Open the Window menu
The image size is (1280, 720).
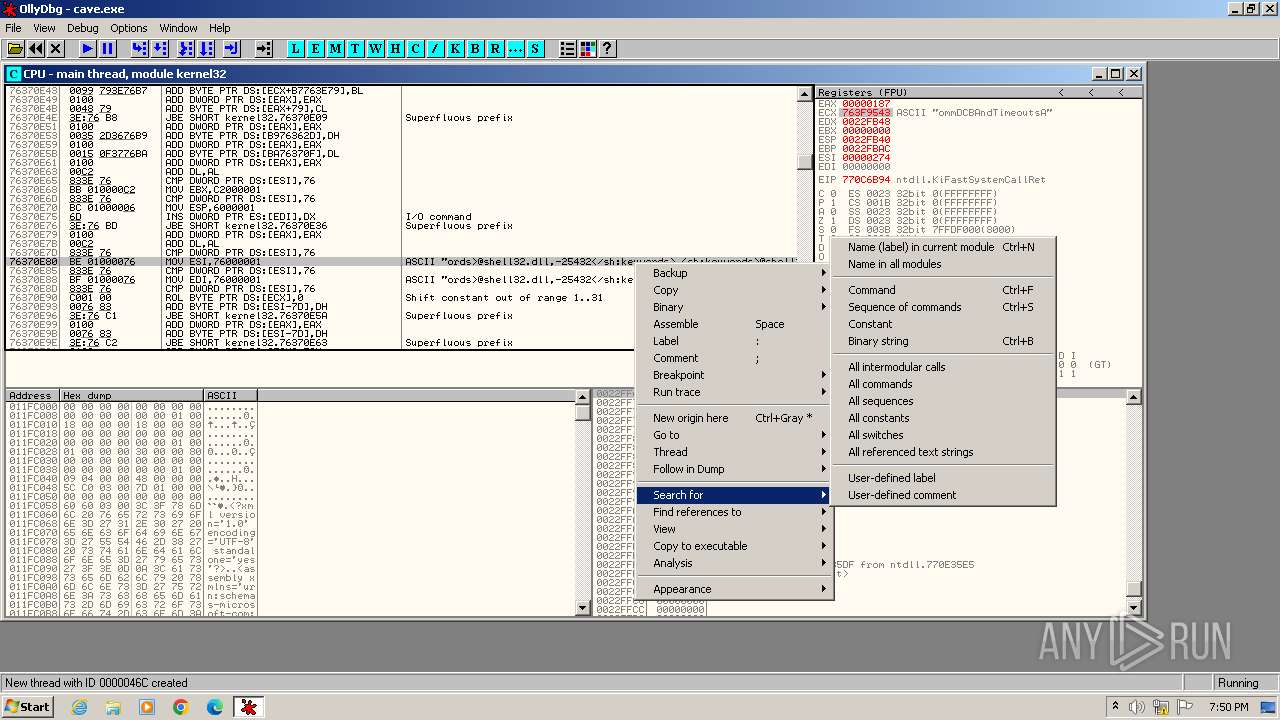[x=178, y=28]
